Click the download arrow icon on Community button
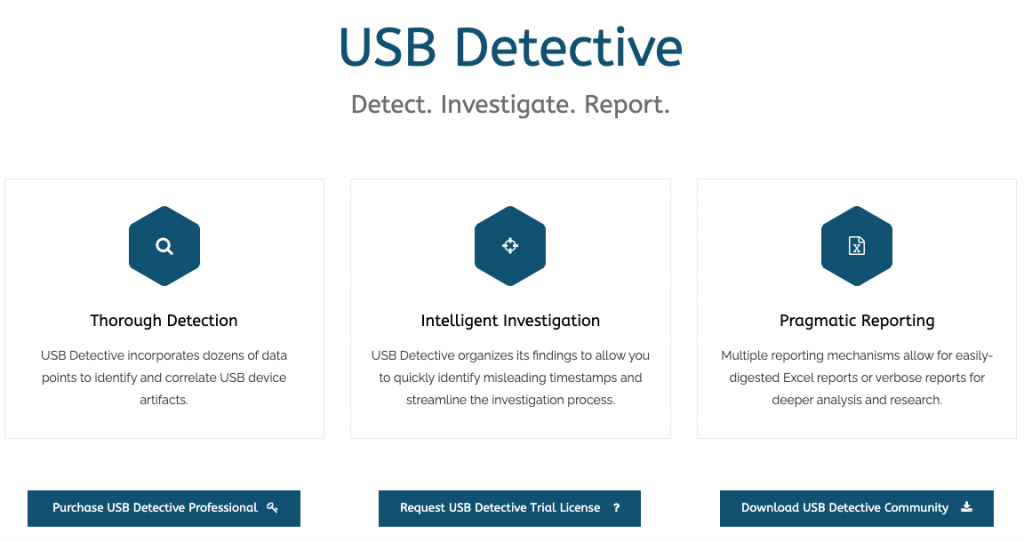This screenshot has height=541, width=1024. click(x=966, y=508)
